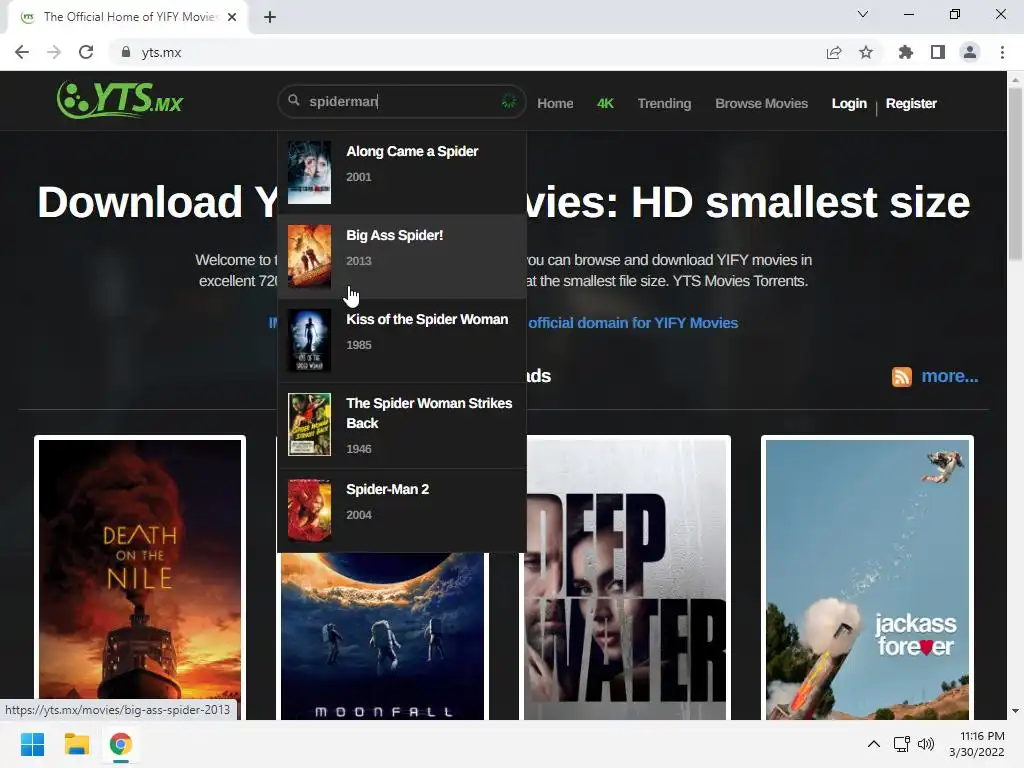This screenshot has height=768, width=1024.
Task: Open Browse Movies nav link
Action: 761,103
